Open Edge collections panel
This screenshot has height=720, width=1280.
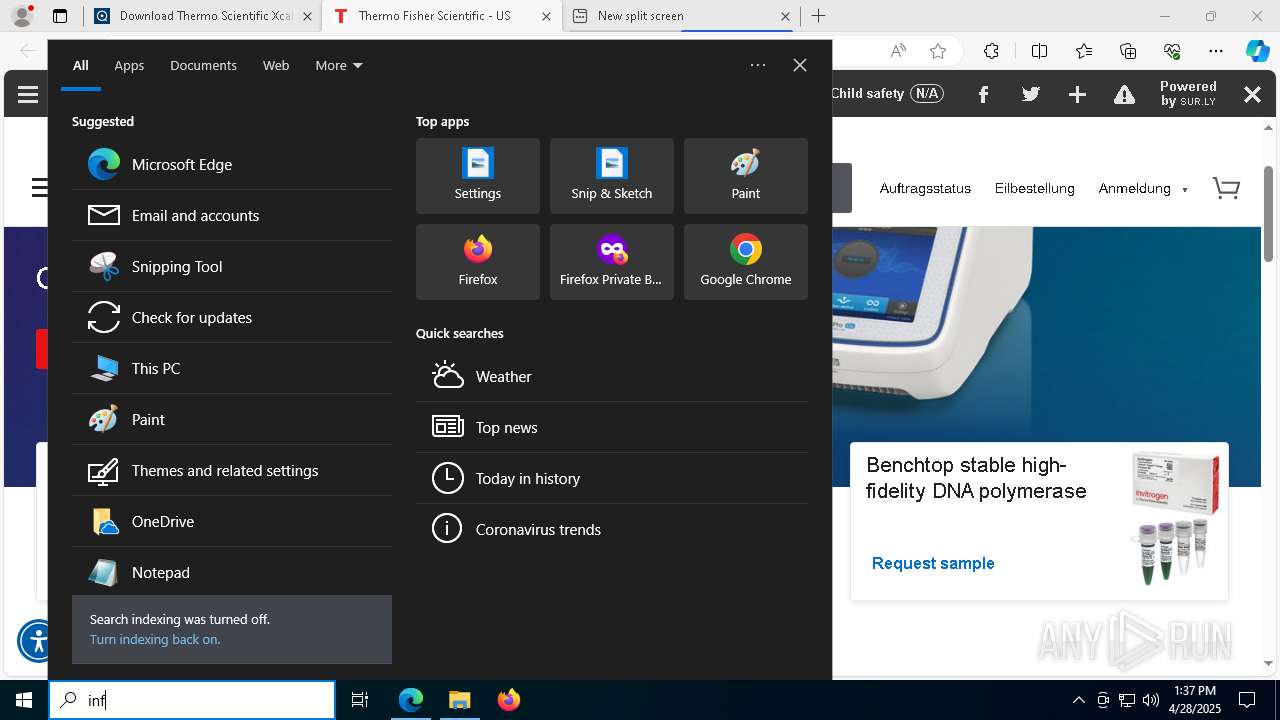pyautogui.click(x=1128, y=51)
